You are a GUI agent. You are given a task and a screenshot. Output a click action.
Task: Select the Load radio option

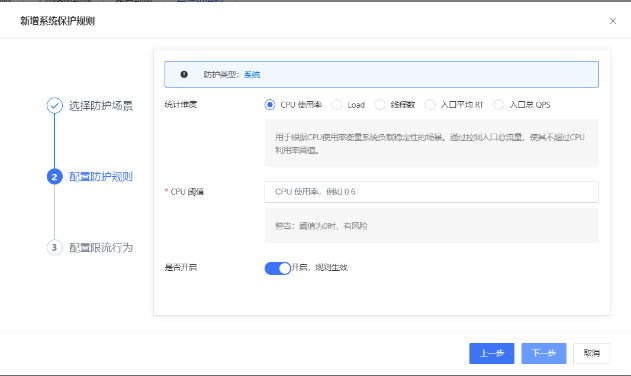(336, 105)
